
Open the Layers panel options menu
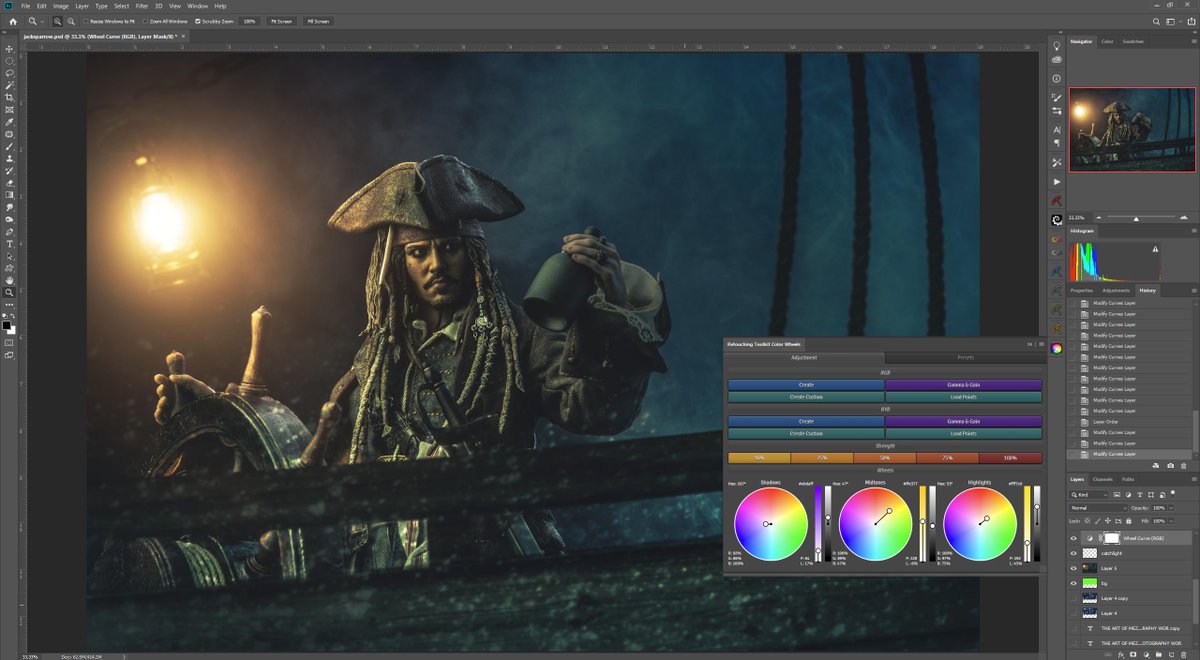1193,479
